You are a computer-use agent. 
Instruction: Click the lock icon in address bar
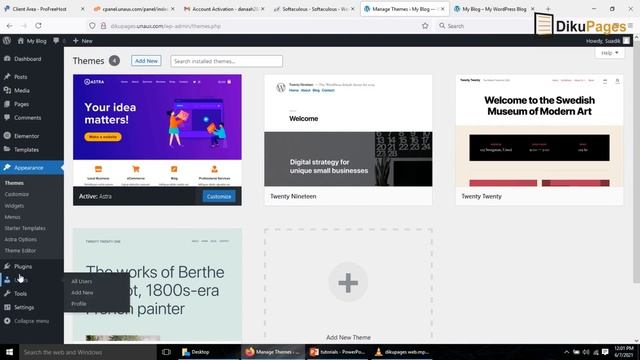pyautogui.click(x=103, y=26)
